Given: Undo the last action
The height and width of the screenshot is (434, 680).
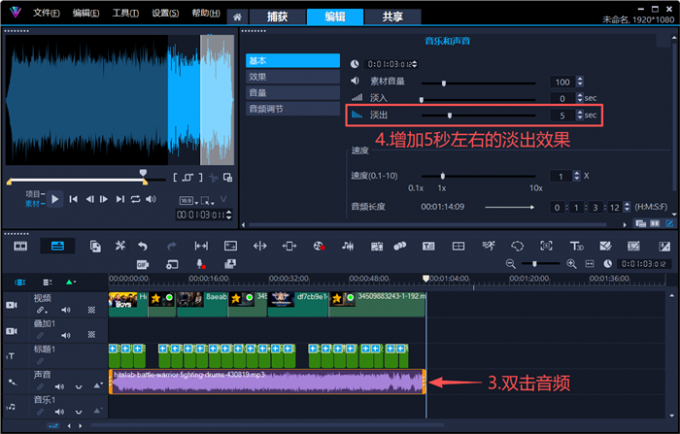Looking at the screenshot, I should (x=143, y=246).
